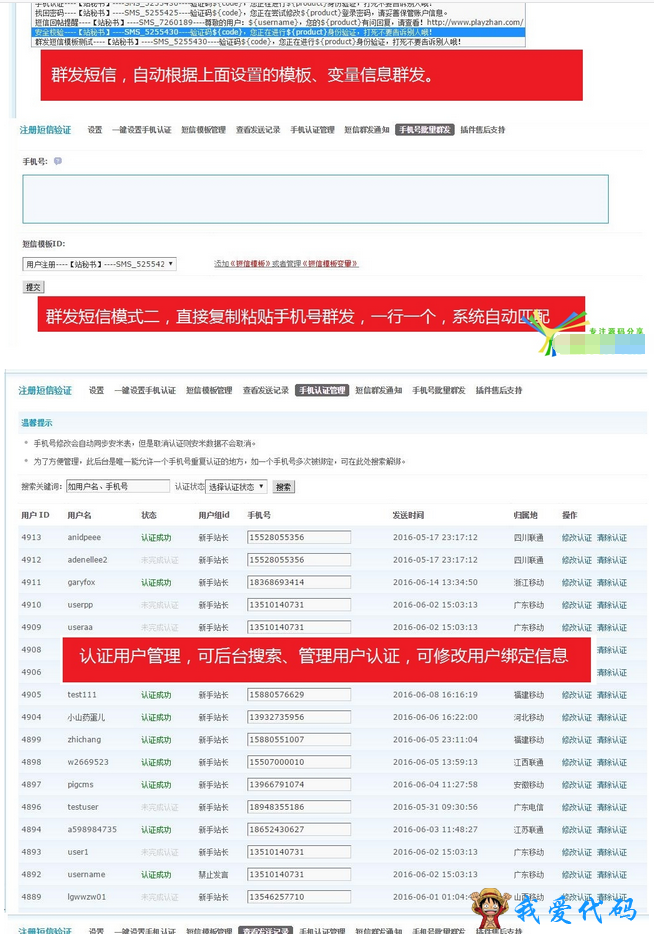Open 短信群发通知 in the nav with 手机号批量群发 highlighted

(366, 130)
